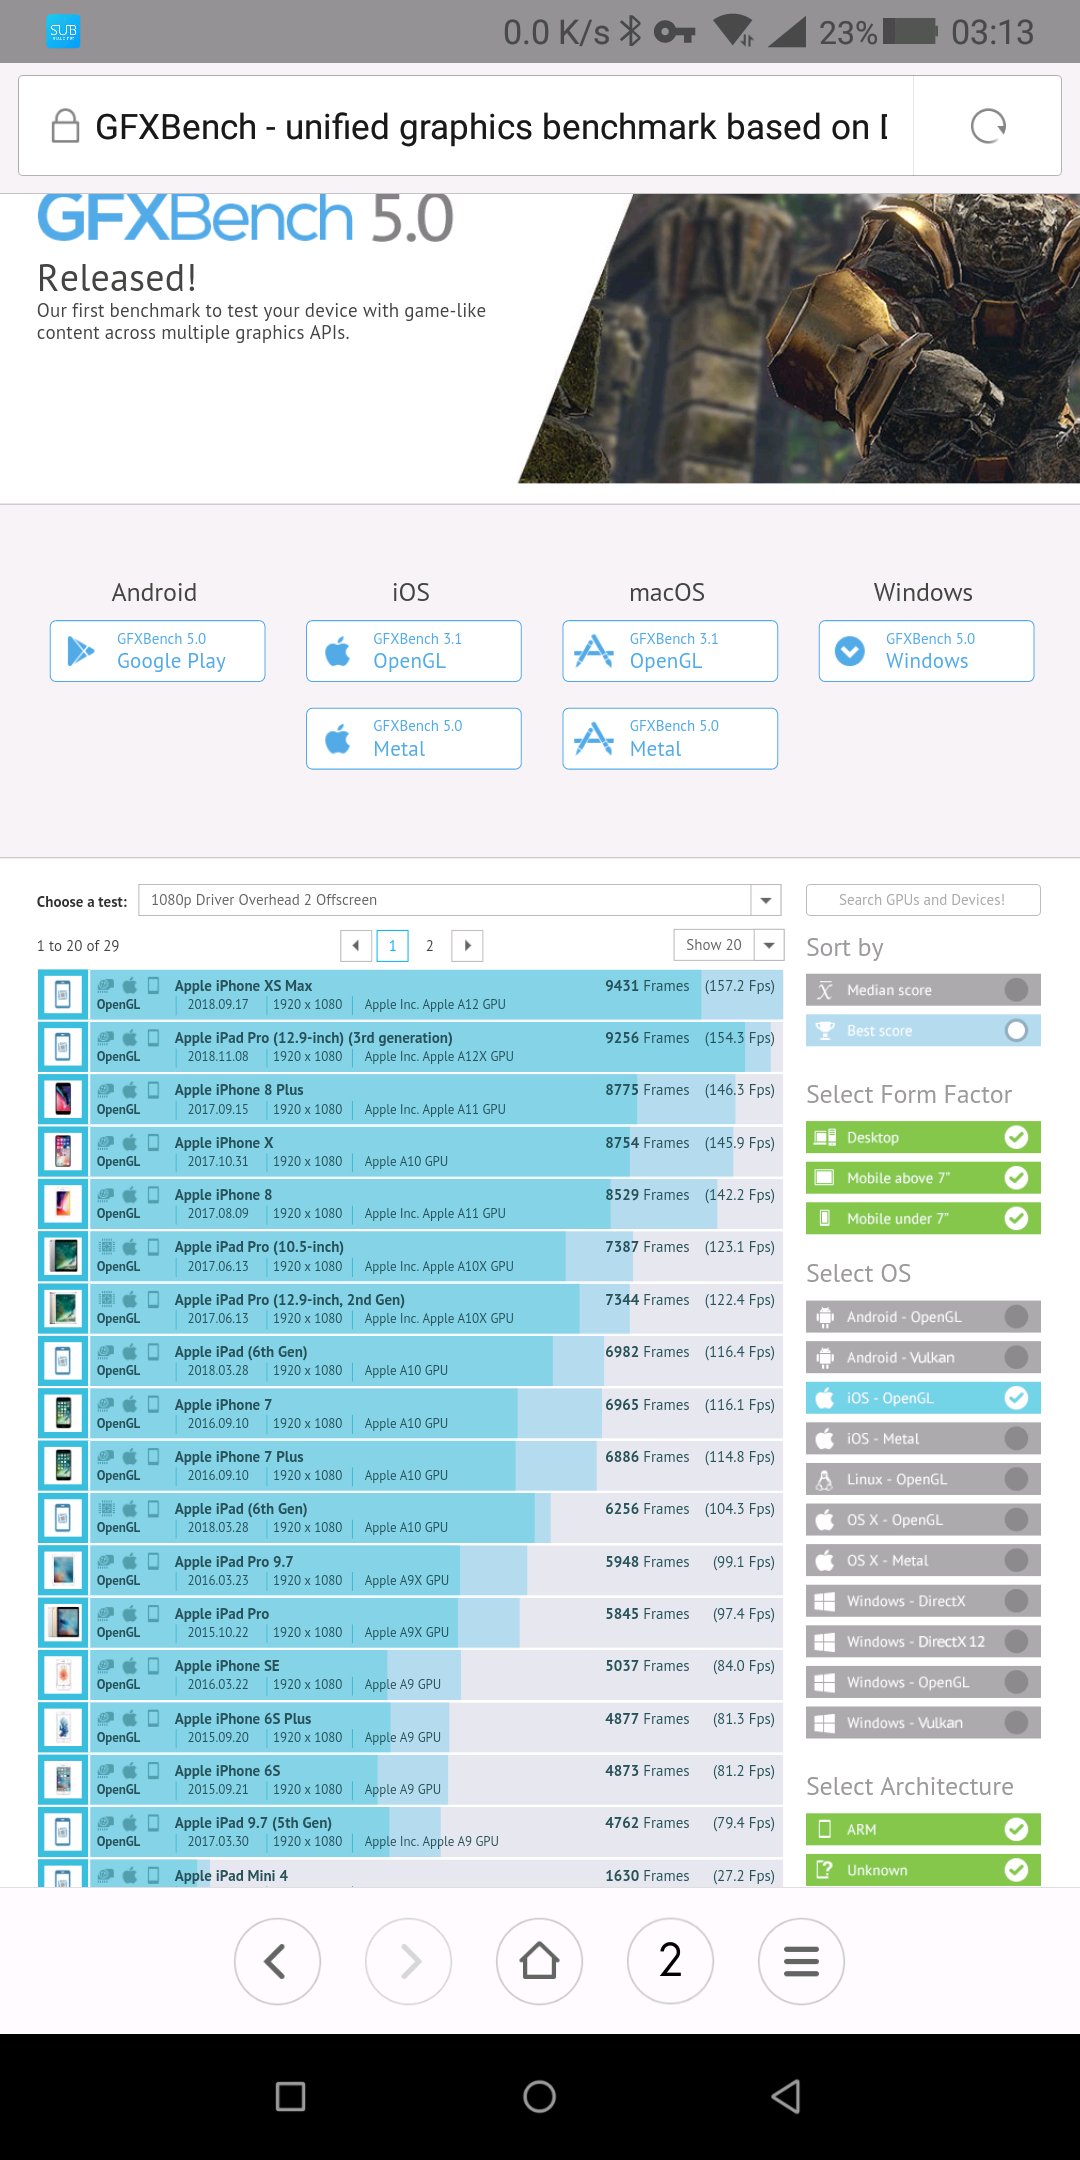This screenshot has height=2160, width=1080.
Task: Open the Apple iPhone X device thumbnail
Action: coord(63,1152)
